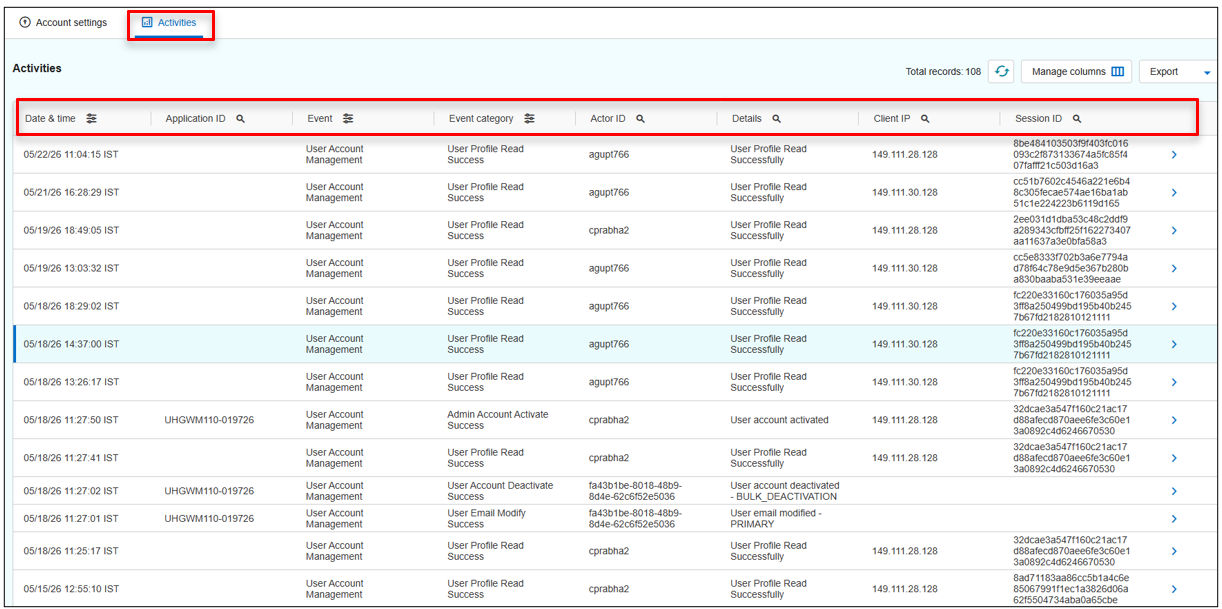Open Manage columns
Screen dimensions: 1222x609
tap(1077, 72)
